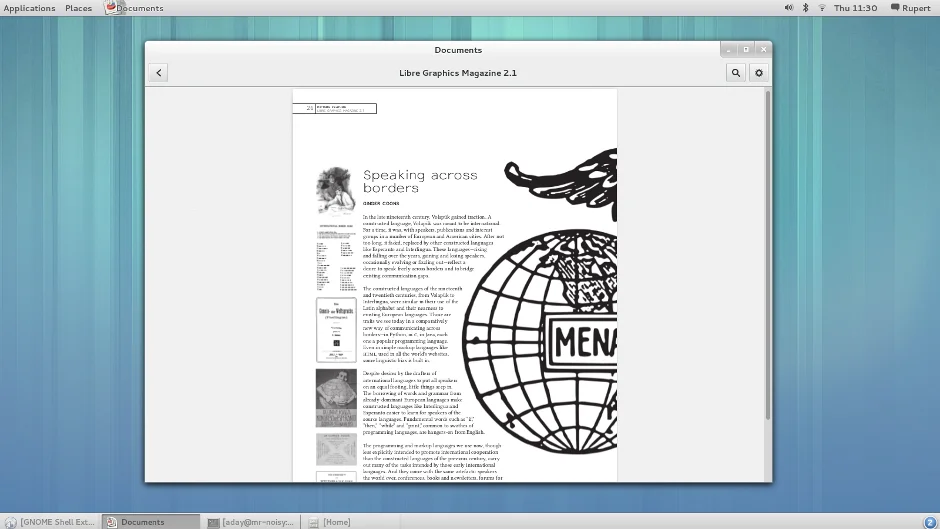Open the network wifi indicator
The height and width of the screenshot is (529, 940).
click(x=822, y=8)
